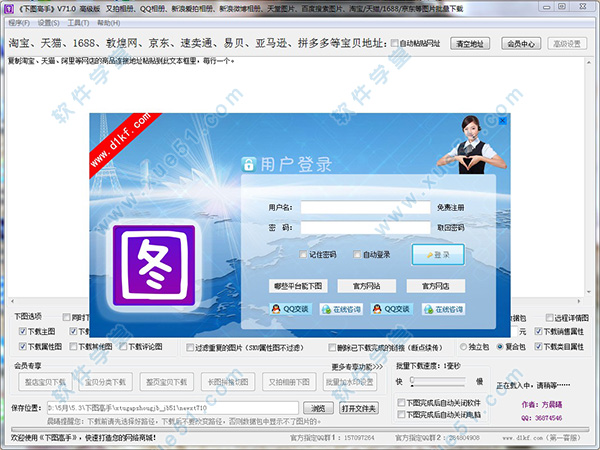Viewport: 600px width, 450px height.
Task: Open the 设置(S) menu
Action: (48, 23)
